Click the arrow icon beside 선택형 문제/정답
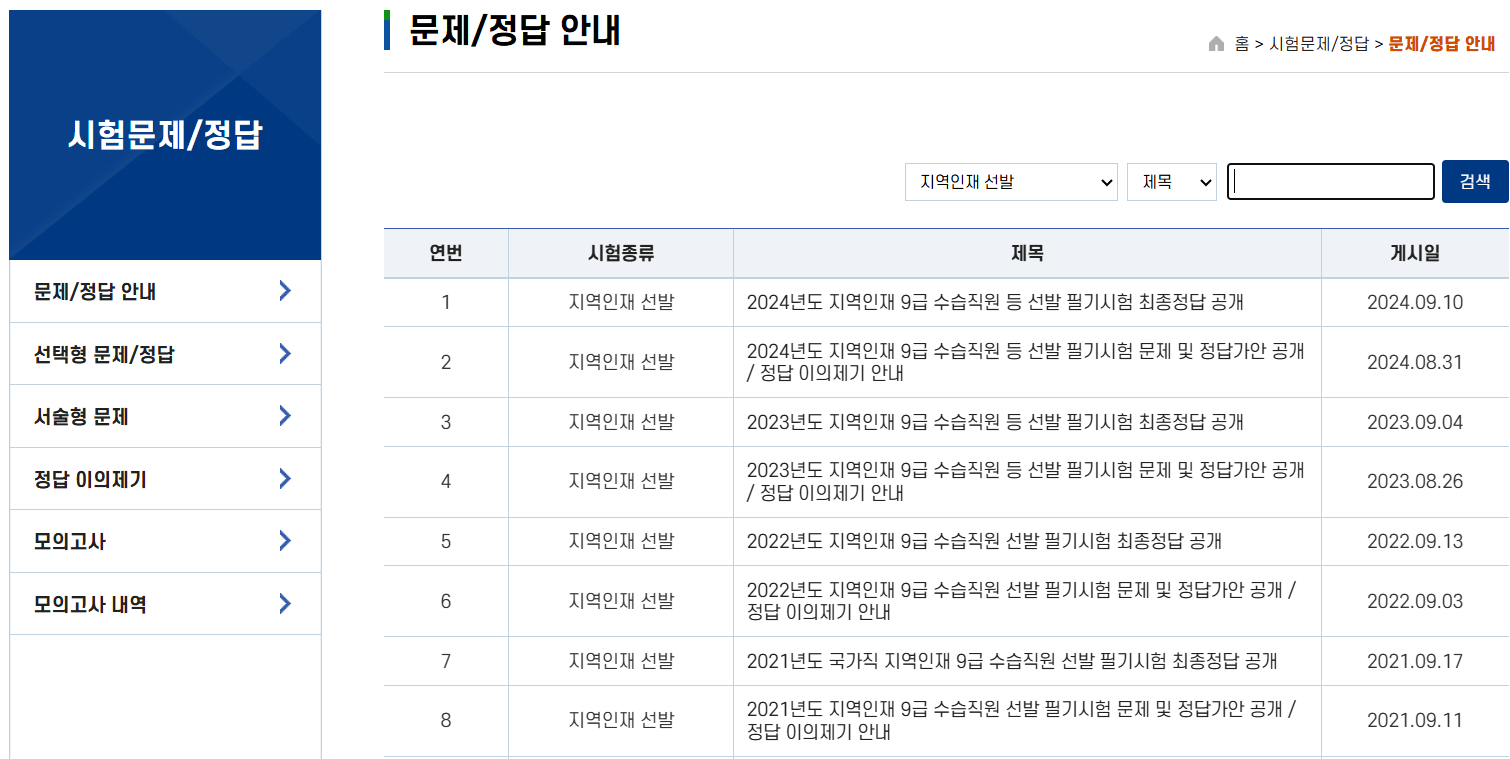The image size is (1510, 759). point(284,353)
